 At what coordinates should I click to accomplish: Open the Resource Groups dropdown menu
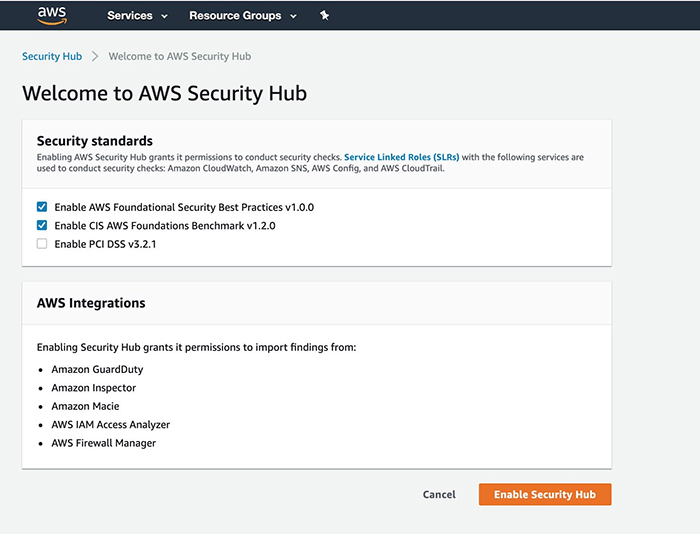click(243, 16)
